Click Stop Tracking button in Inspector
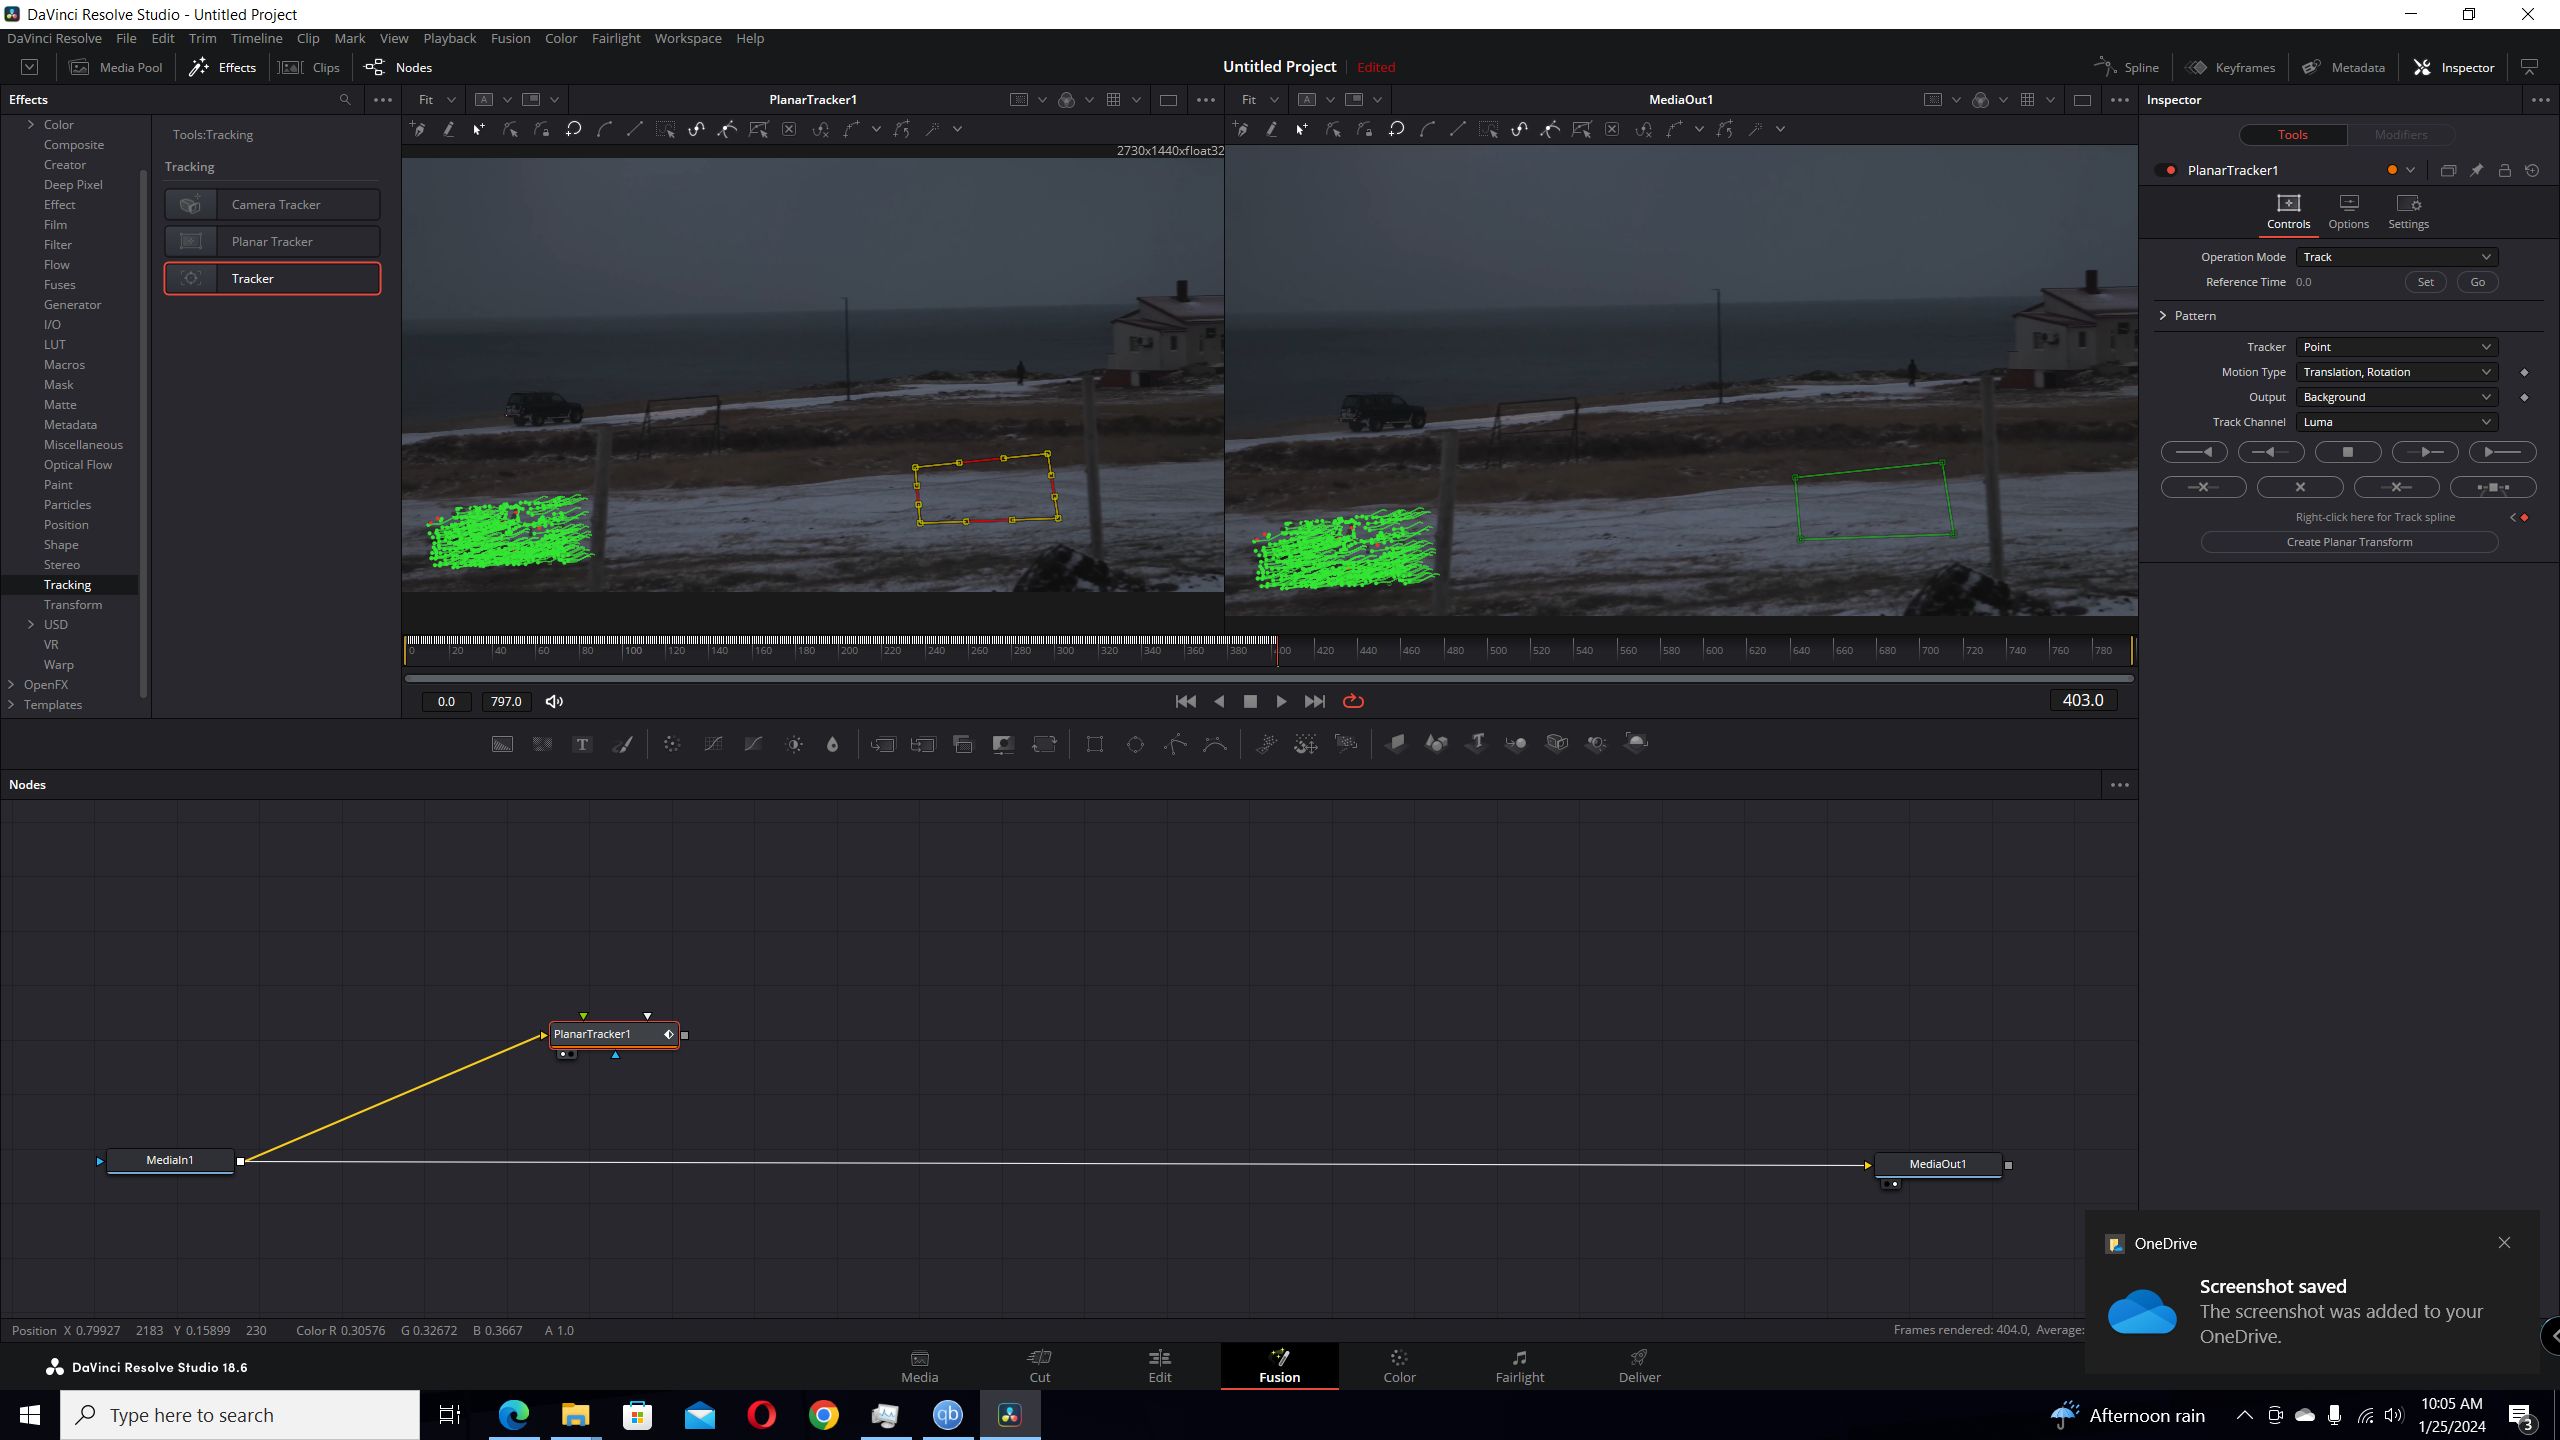 pyautogui.click(x=2348, y=453)
